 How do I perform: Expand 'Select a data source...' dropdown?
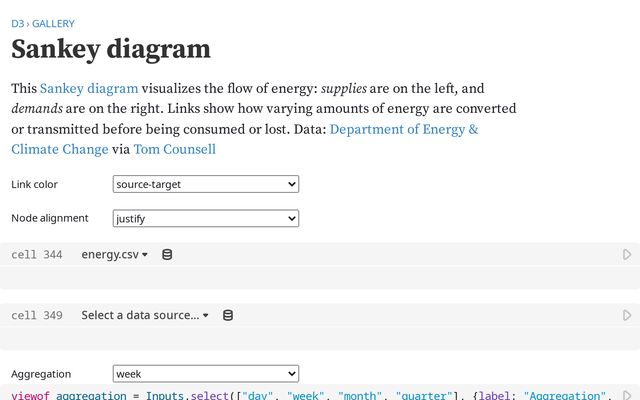pos(145,315)
